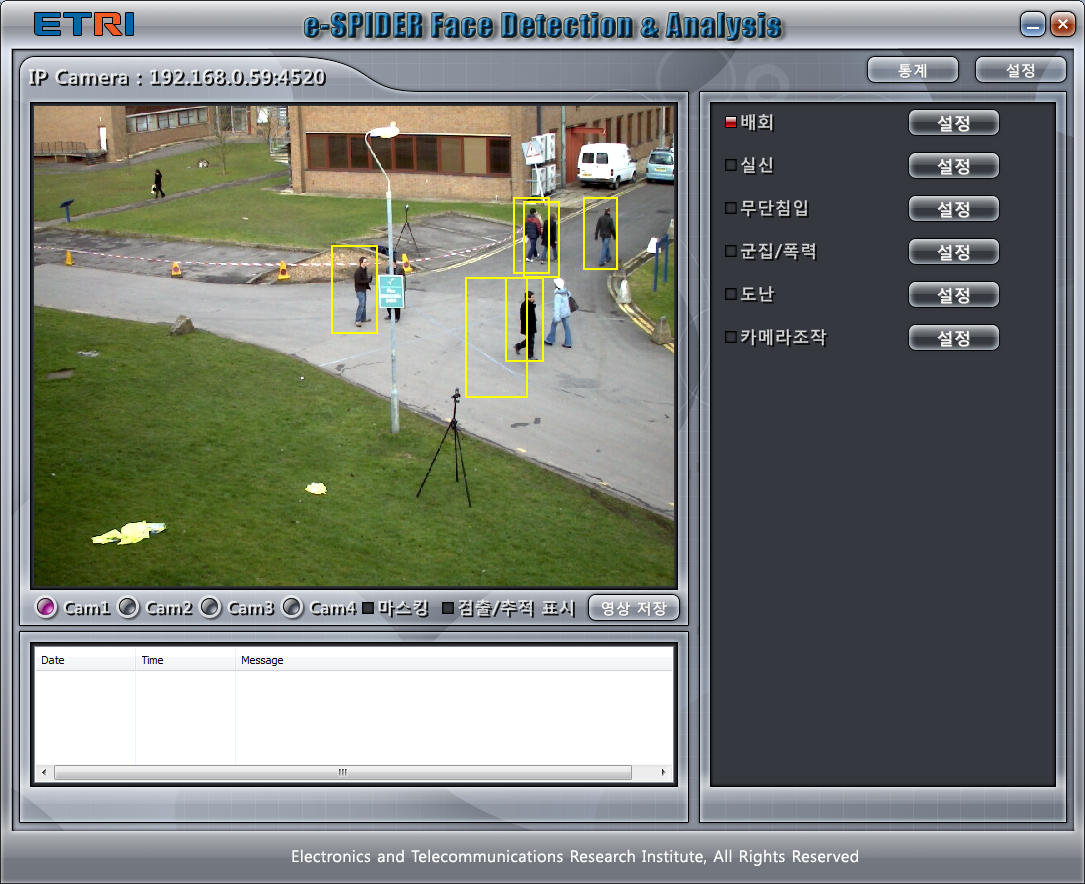The image size is (1085, 884).
Task: Open 설정 for 무단침입 event
Action: (x=953, y=209)
